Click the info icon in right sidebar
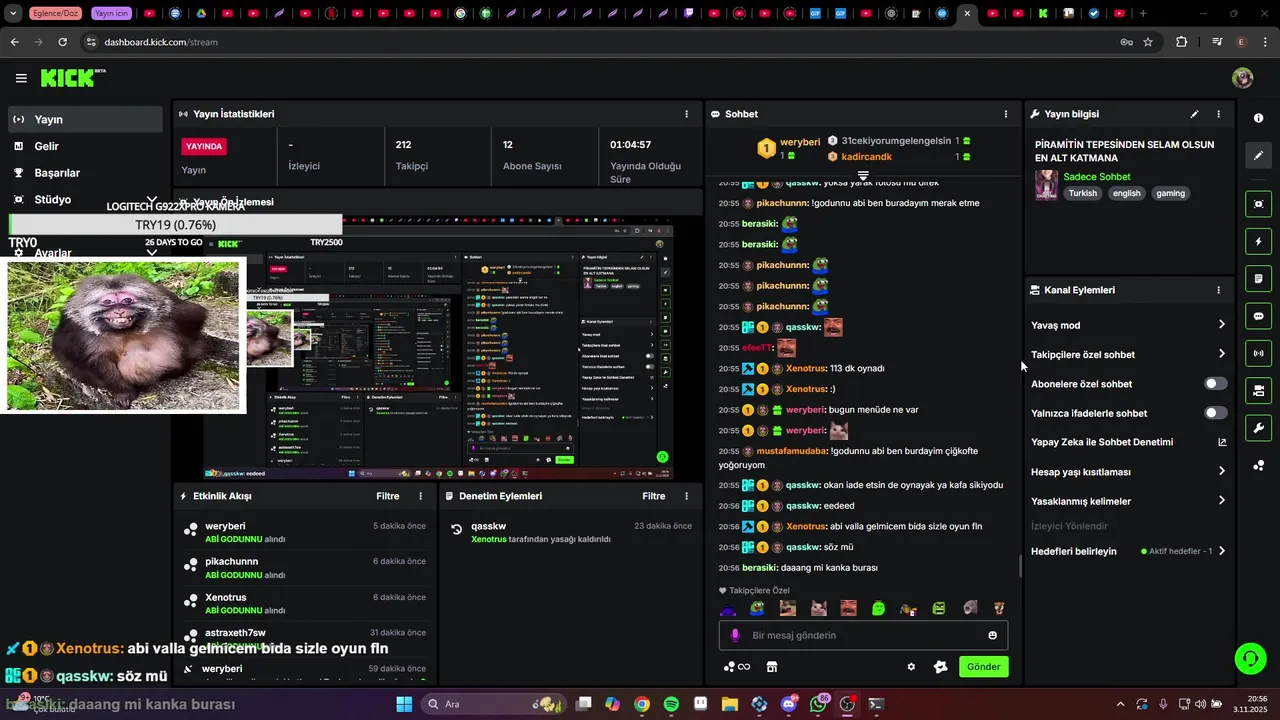 (1258, 118)
